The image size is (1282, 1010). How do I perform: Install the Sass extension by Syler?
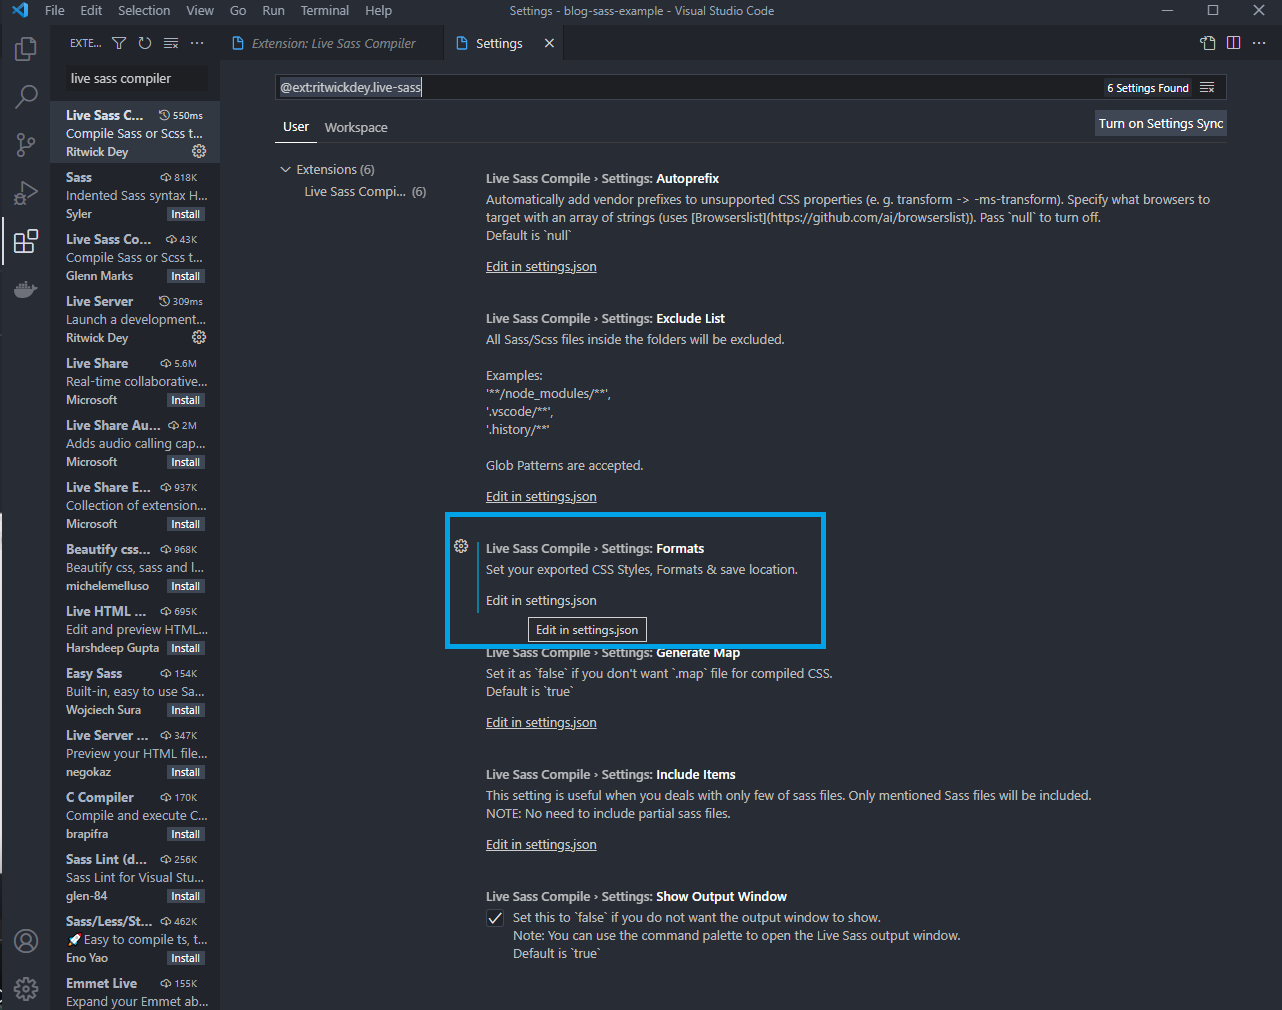[186, 214]
